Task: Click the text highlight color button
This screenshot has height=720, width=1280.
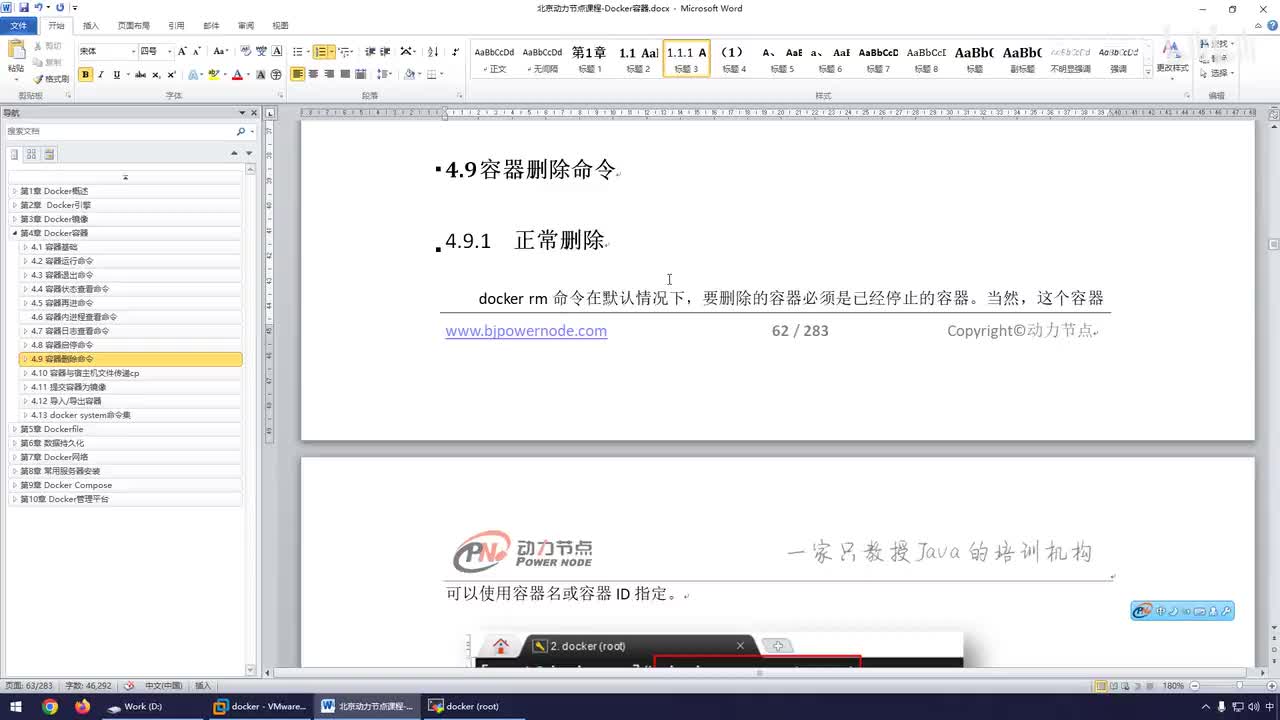Action: pyautogui.click(x=216, y=74)
